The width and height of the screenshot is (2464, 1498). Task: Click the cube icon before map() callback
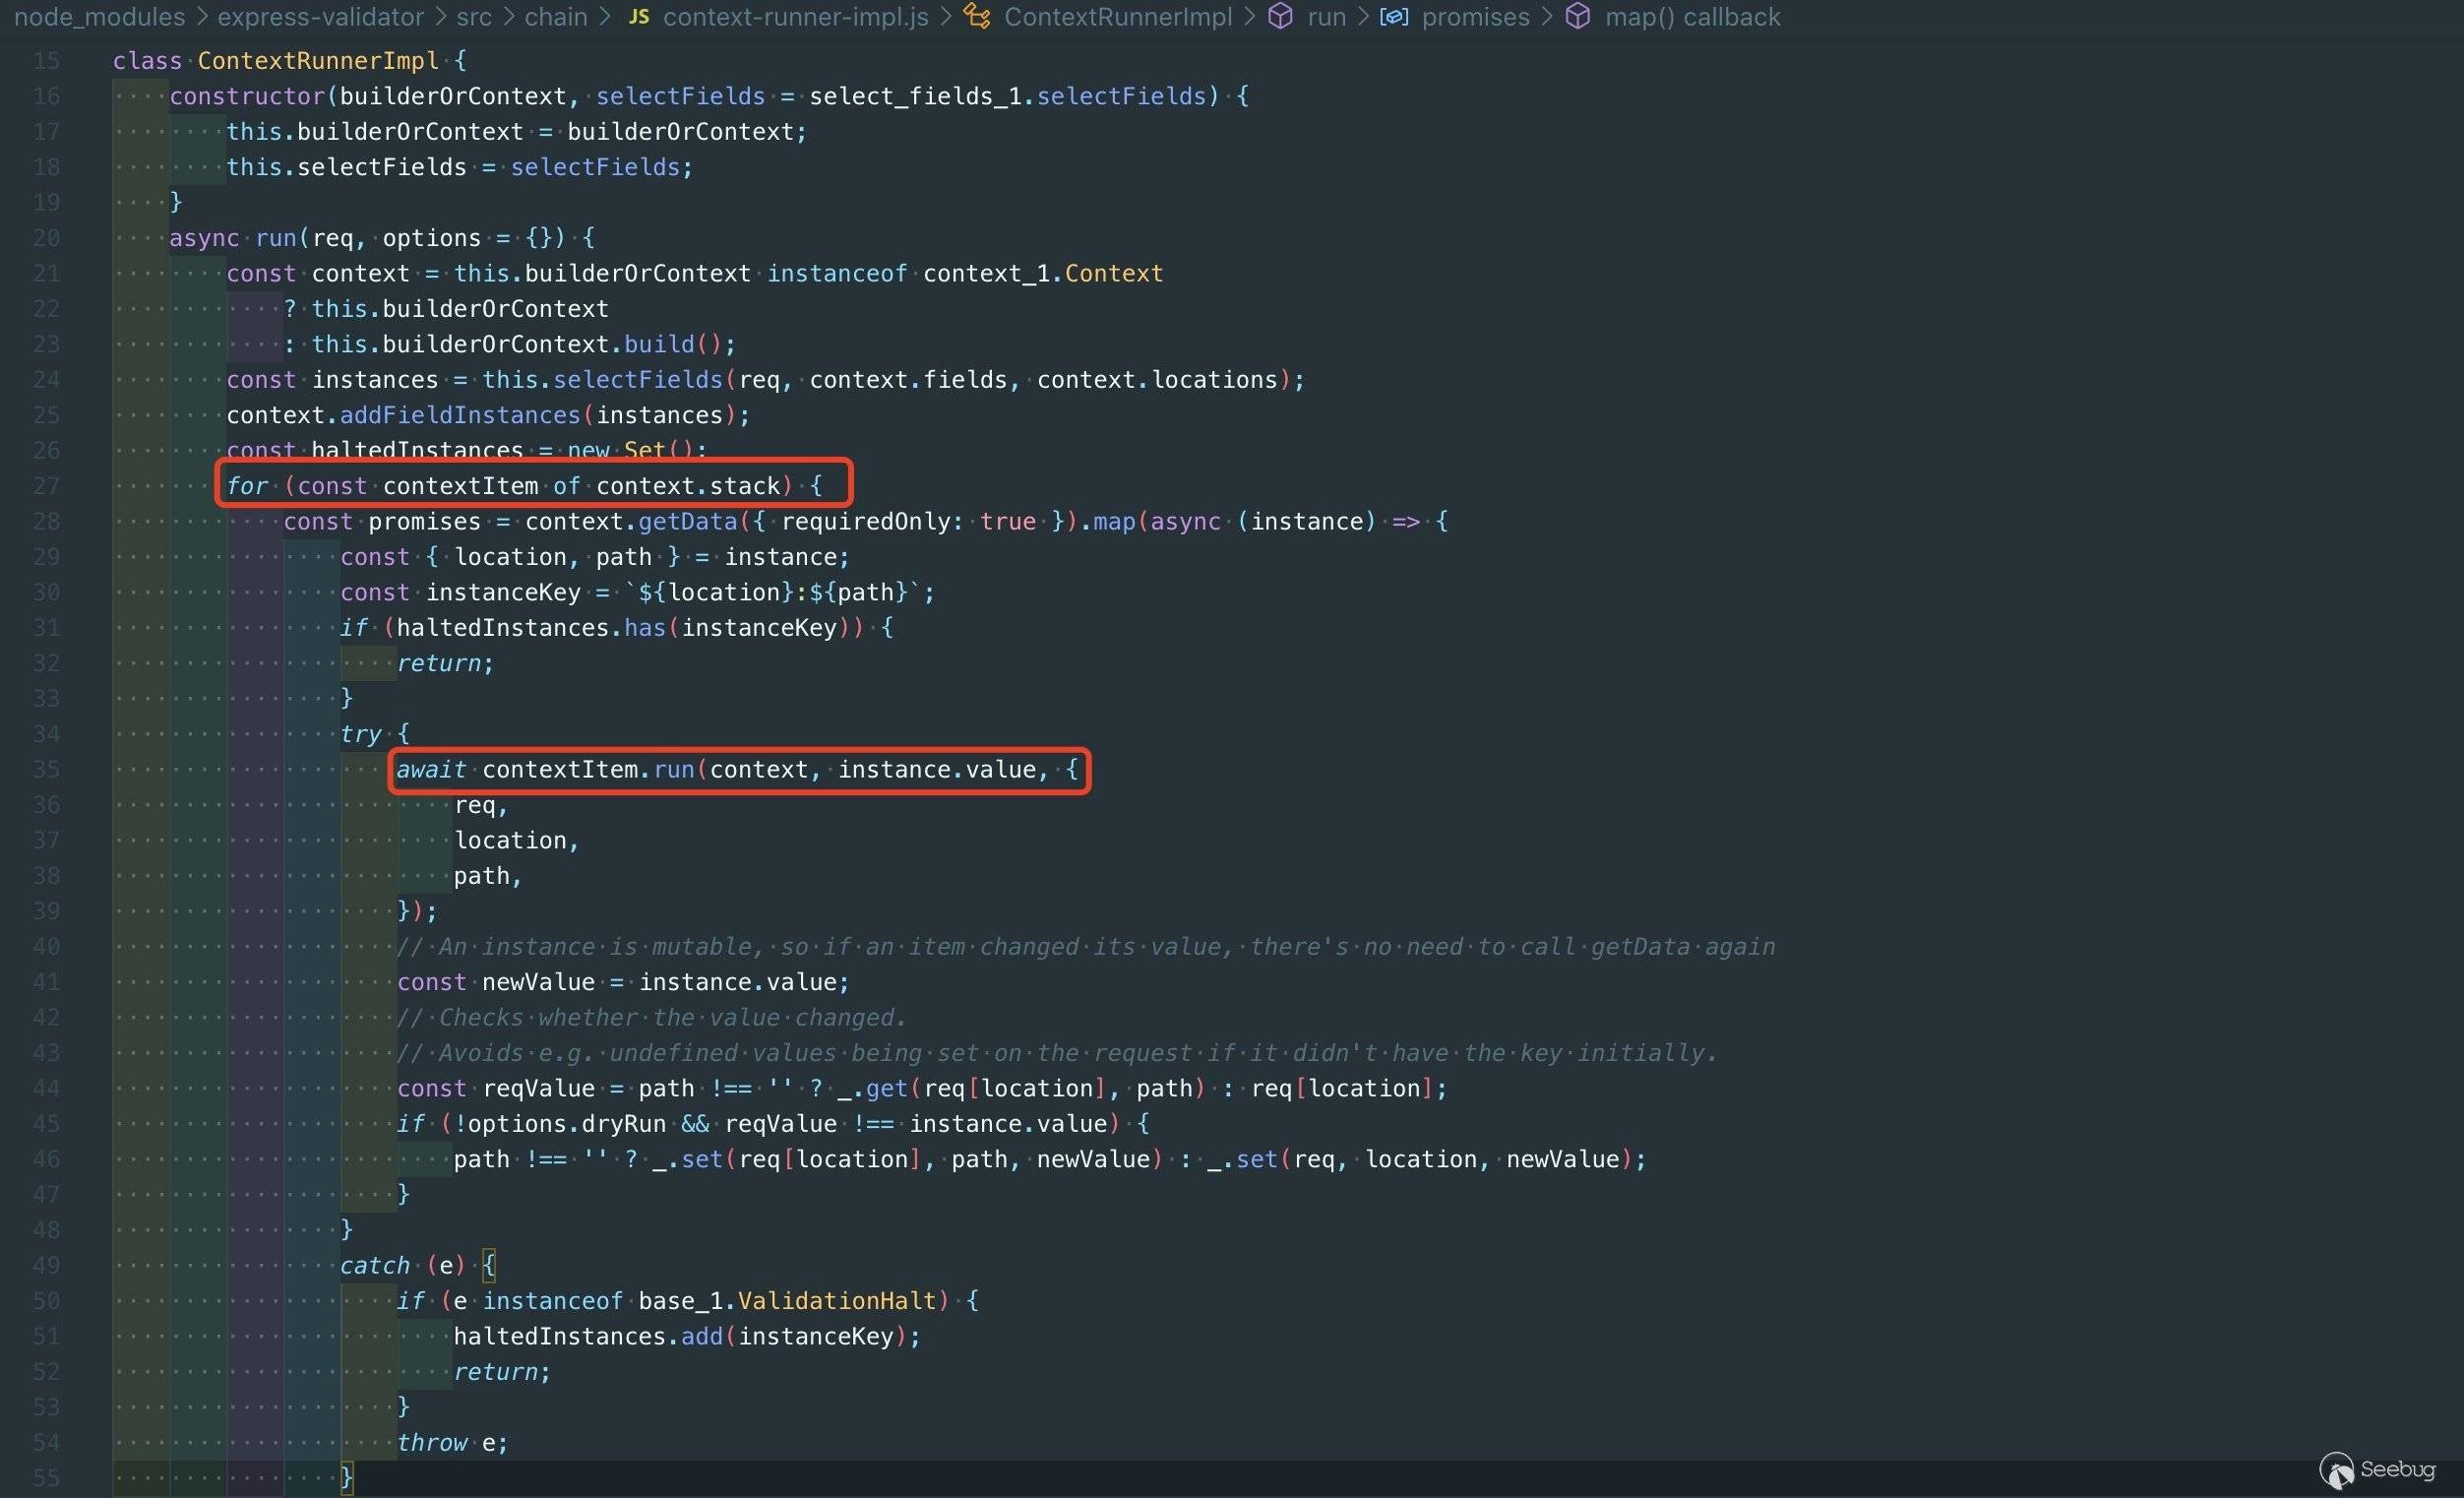(1577, 17)
